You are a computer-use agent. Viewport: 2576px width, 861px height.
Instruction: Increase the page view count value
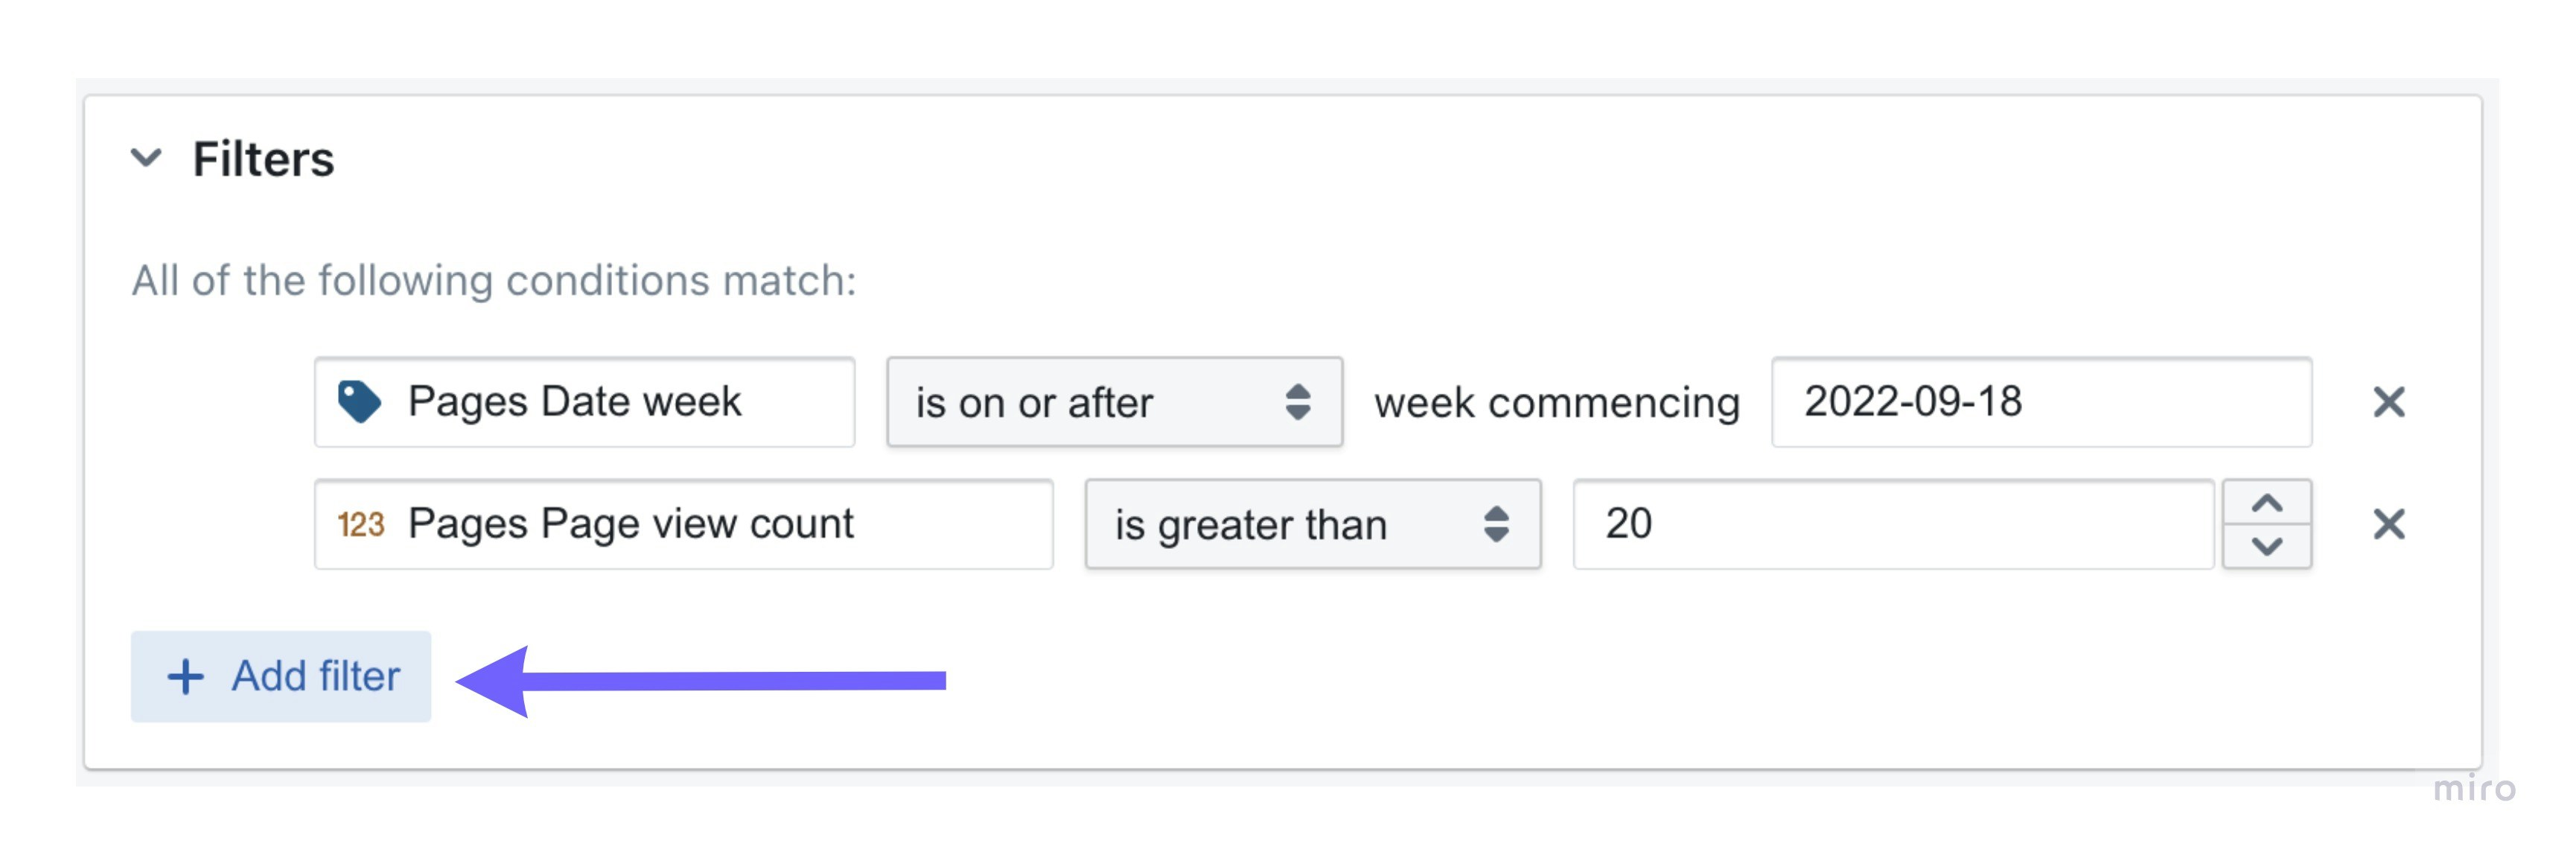point(2266,504)
